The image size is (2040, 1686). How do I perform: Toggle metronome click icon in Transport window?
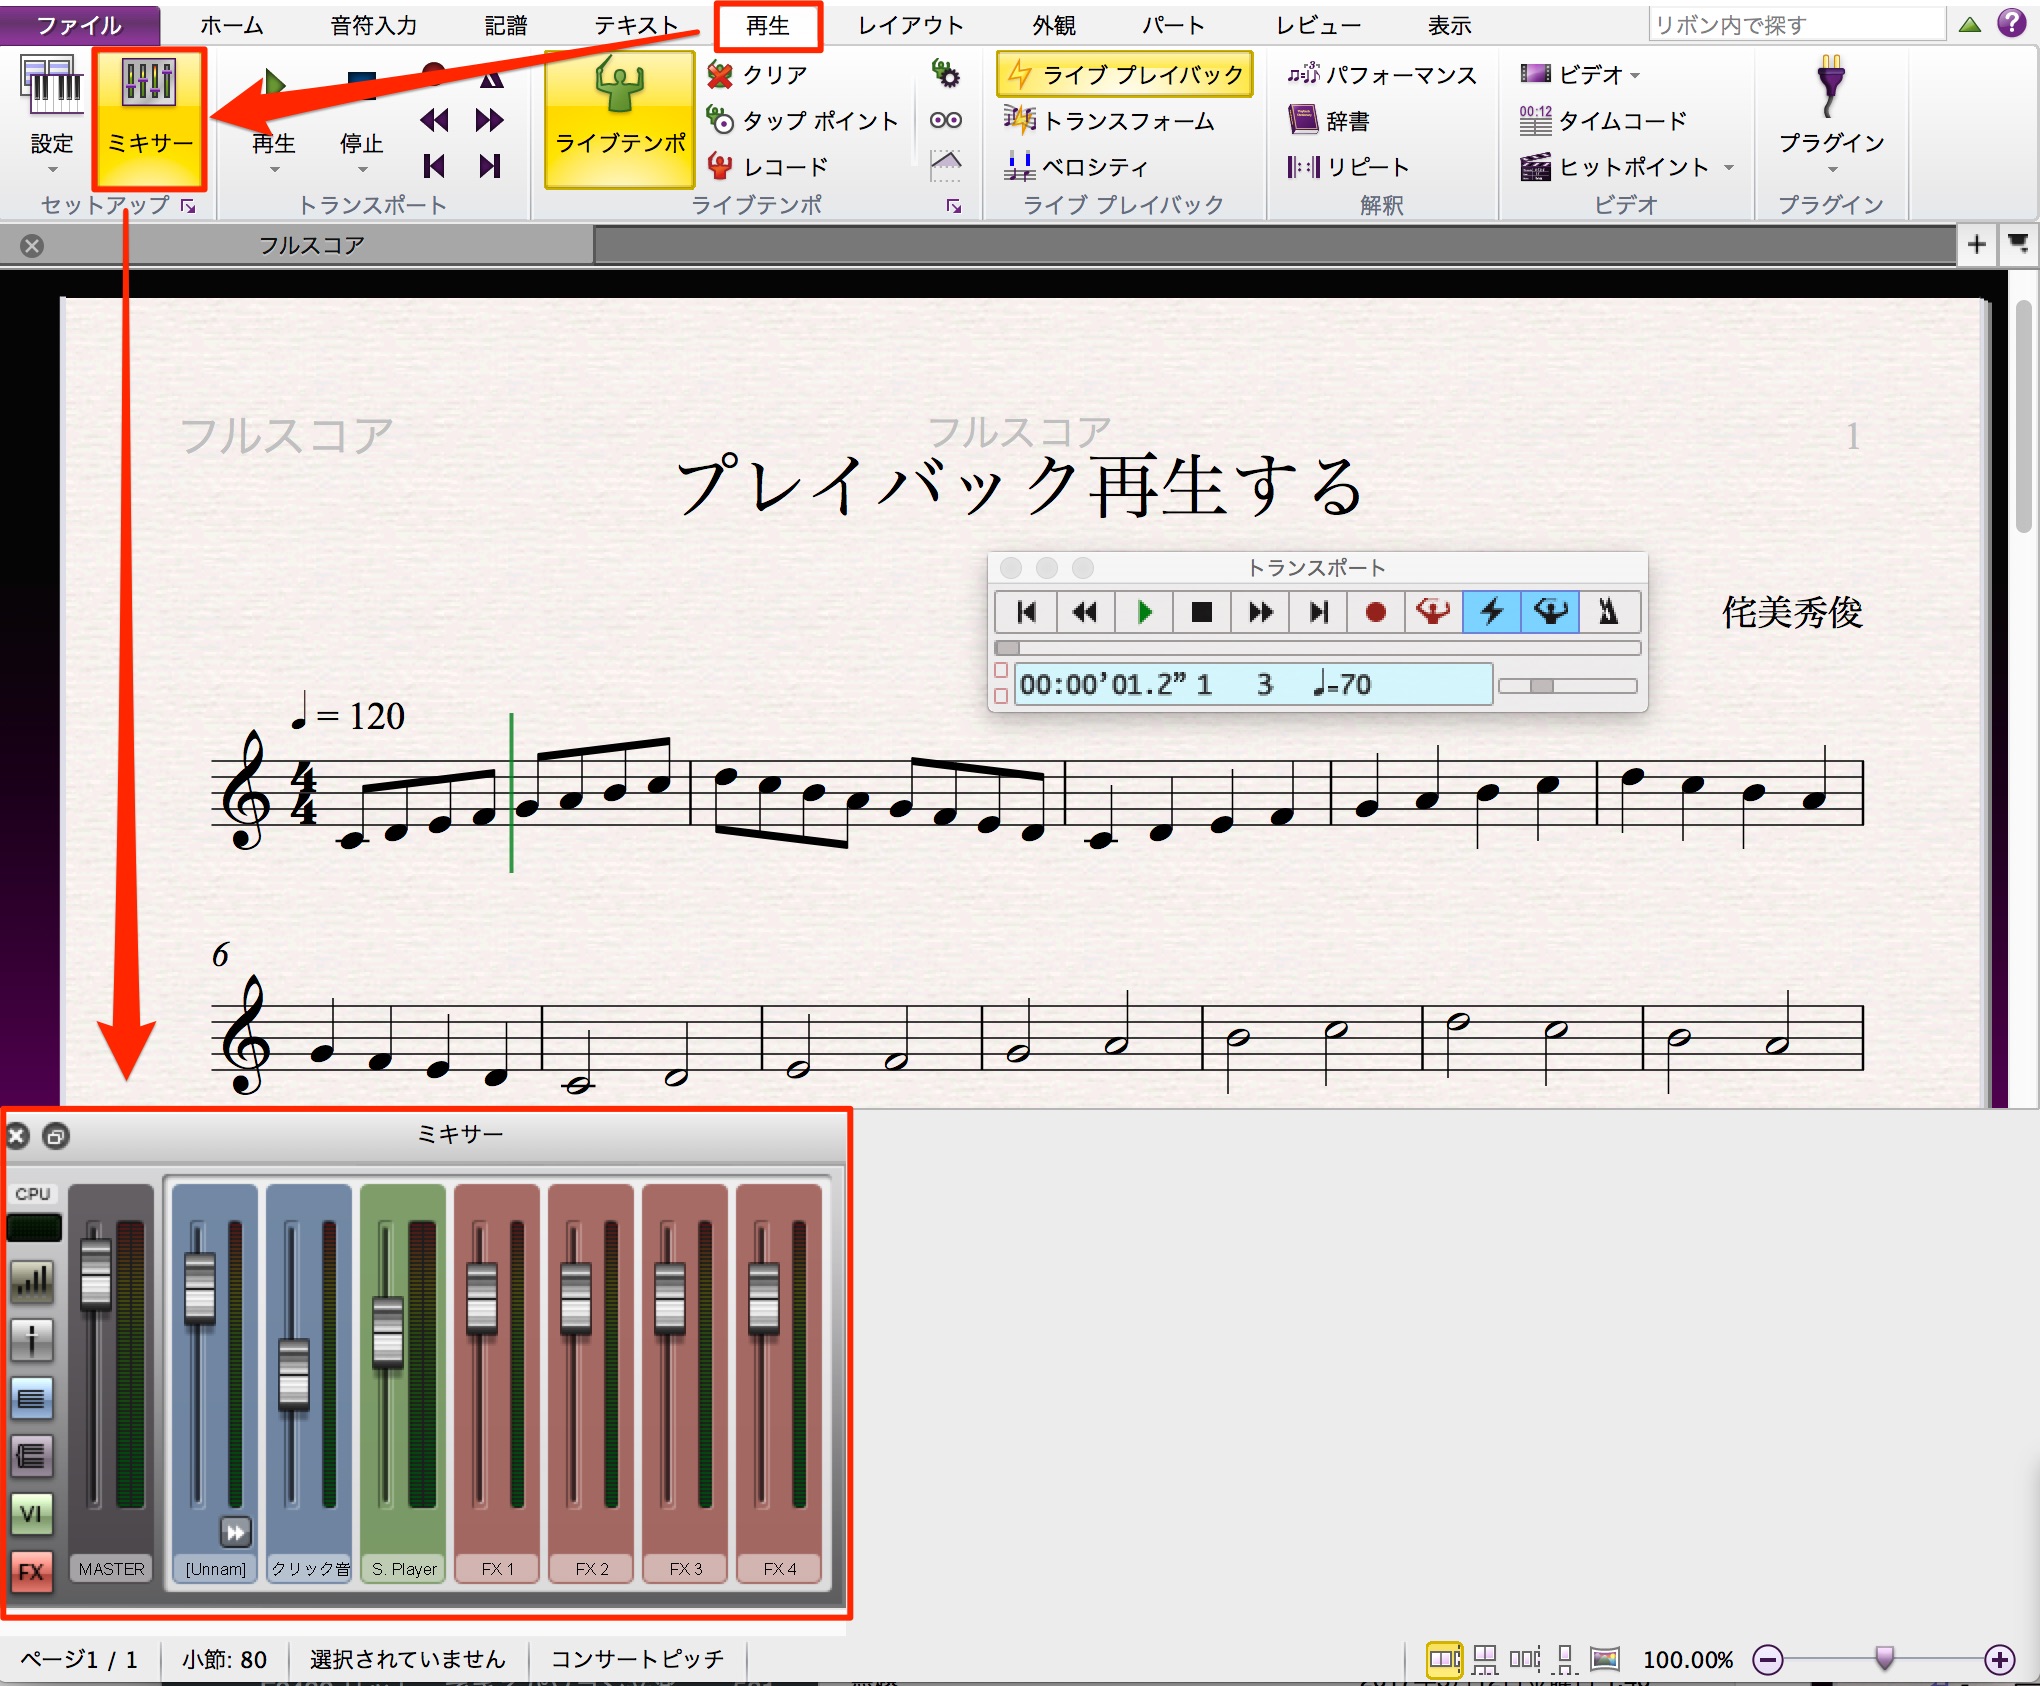point(1609,612)
